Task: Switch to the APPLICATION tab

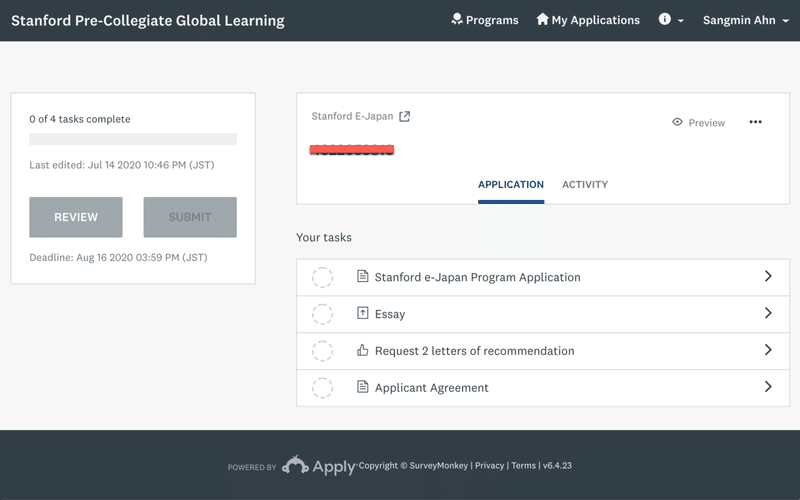Action: pos(511,185)
